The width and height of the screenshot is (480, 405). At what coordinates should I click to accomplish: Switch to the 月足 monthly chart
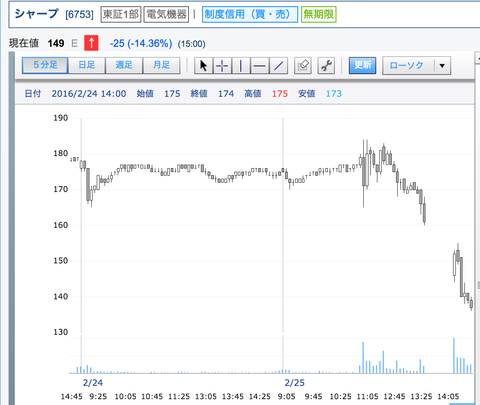pos(162,65)
